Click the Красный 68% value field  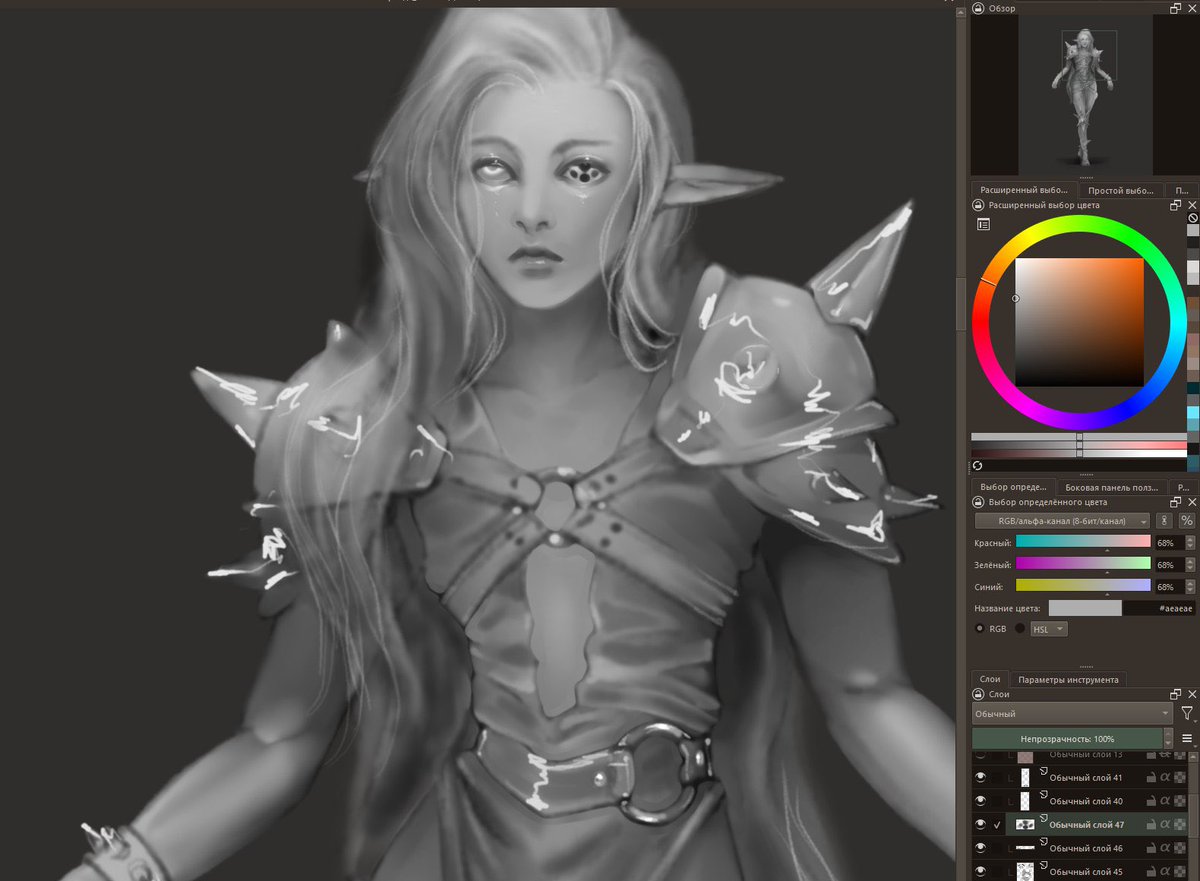pyautogui.click(x=1169, y=542)
